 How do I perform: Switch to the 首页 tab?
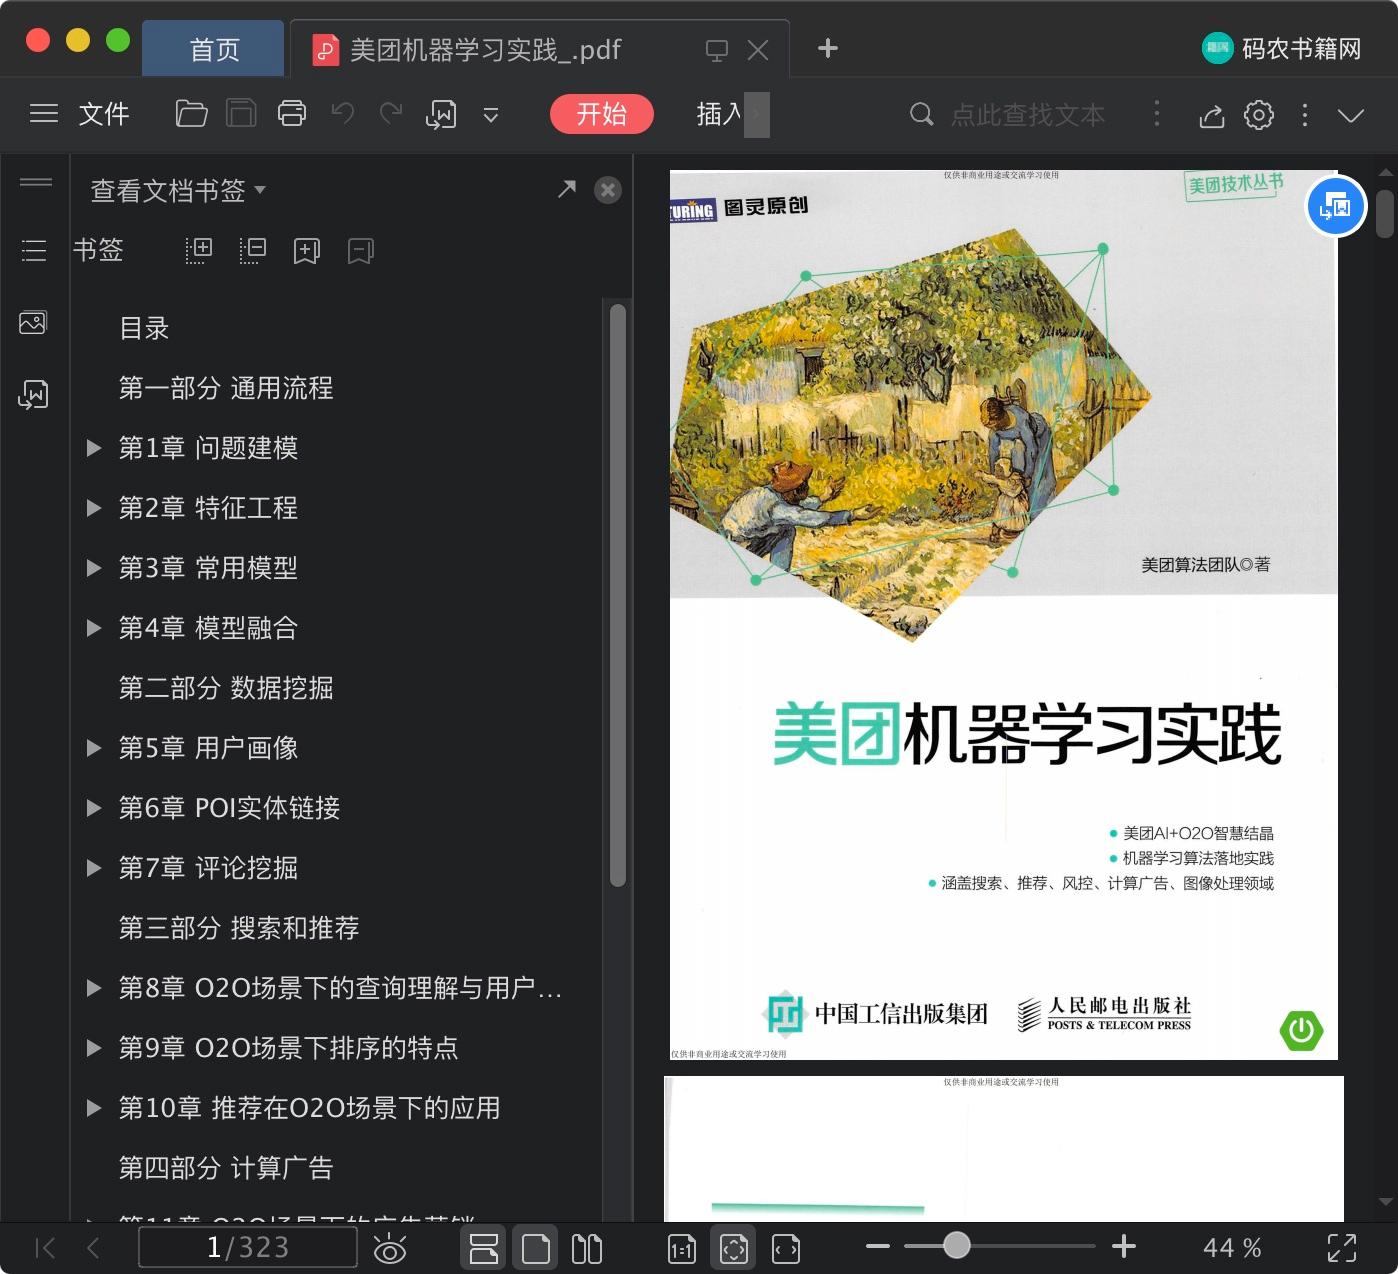tap(214, 49)
